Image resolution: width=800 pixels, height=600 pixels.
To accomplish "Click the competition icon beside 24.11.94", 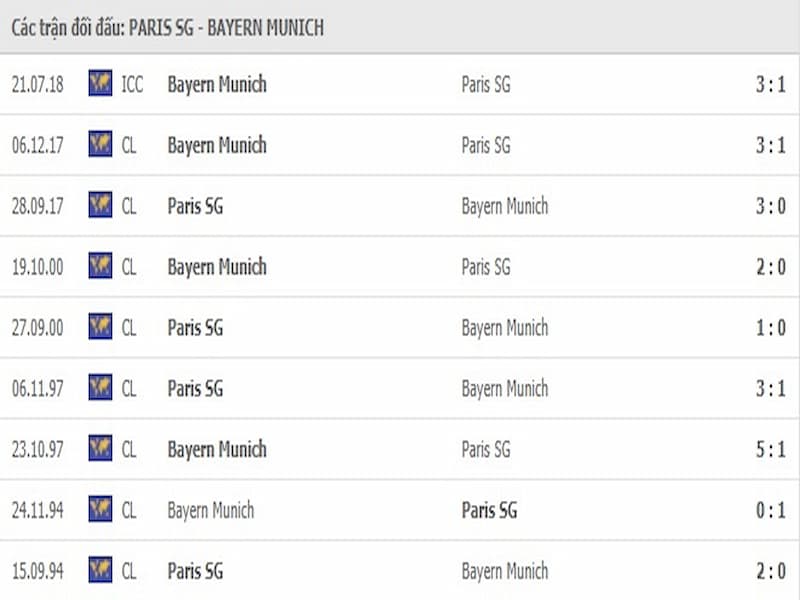I will (x=100, y=509).
